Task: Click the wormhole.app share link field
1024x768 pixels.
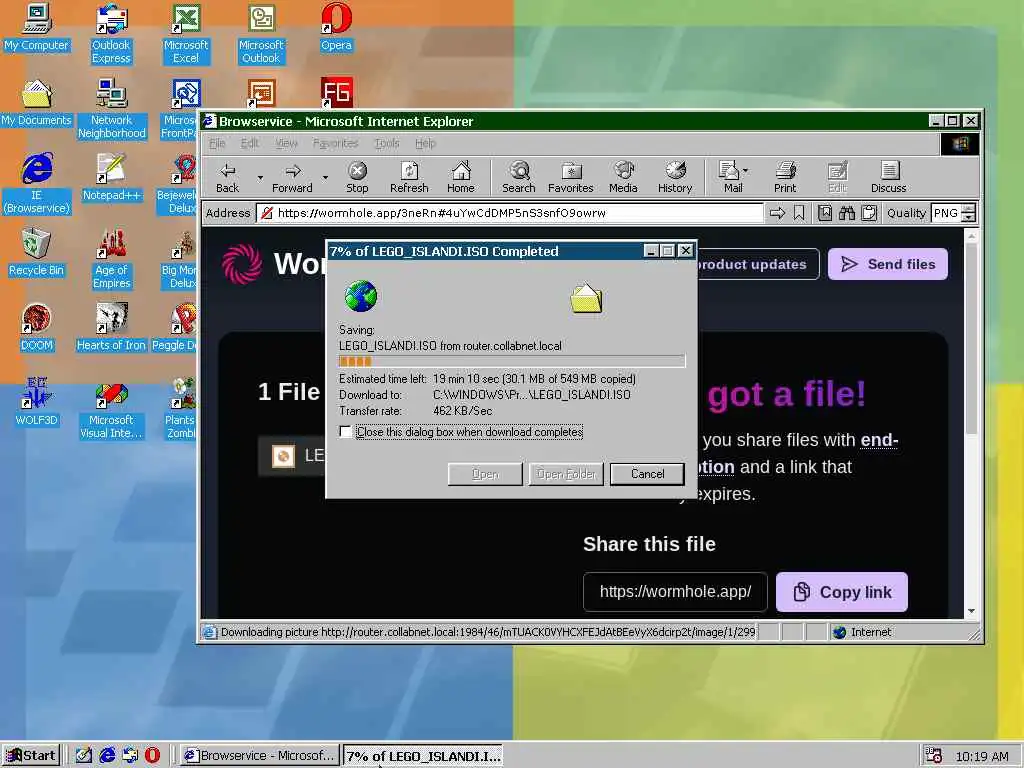Action: [675, 592]
